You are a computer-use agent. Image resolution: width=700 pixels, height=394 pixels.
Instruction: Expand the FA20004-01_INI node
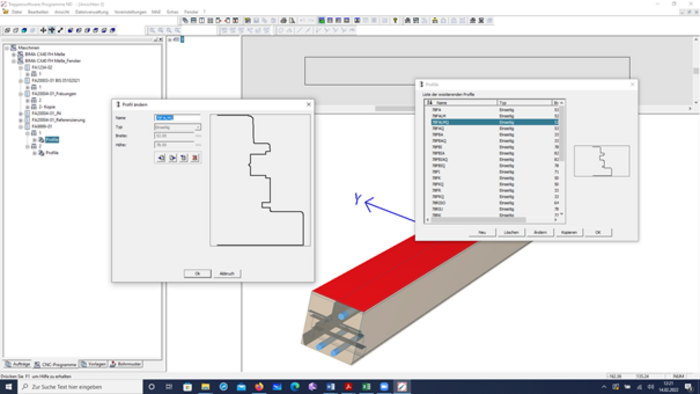pos(21,114)
